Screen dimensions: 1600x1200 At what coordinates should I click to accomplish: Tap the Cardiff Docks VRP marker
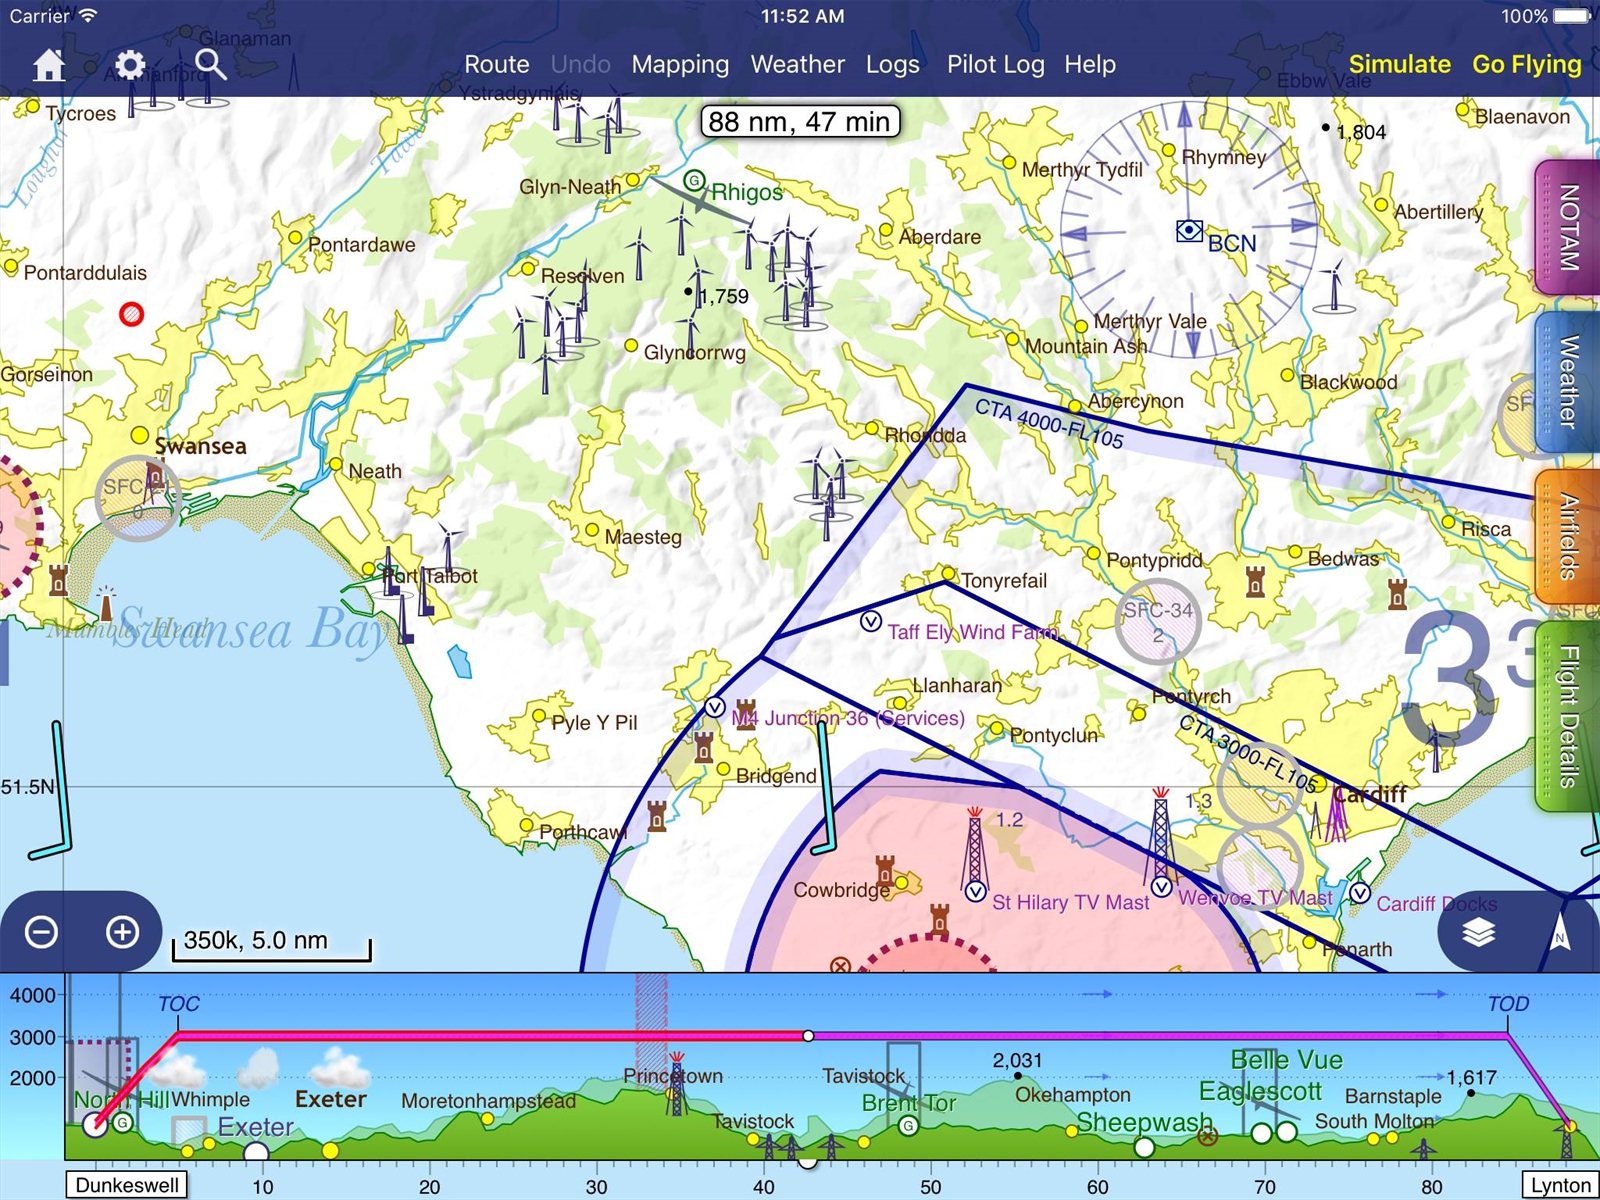coord(1359,893)
